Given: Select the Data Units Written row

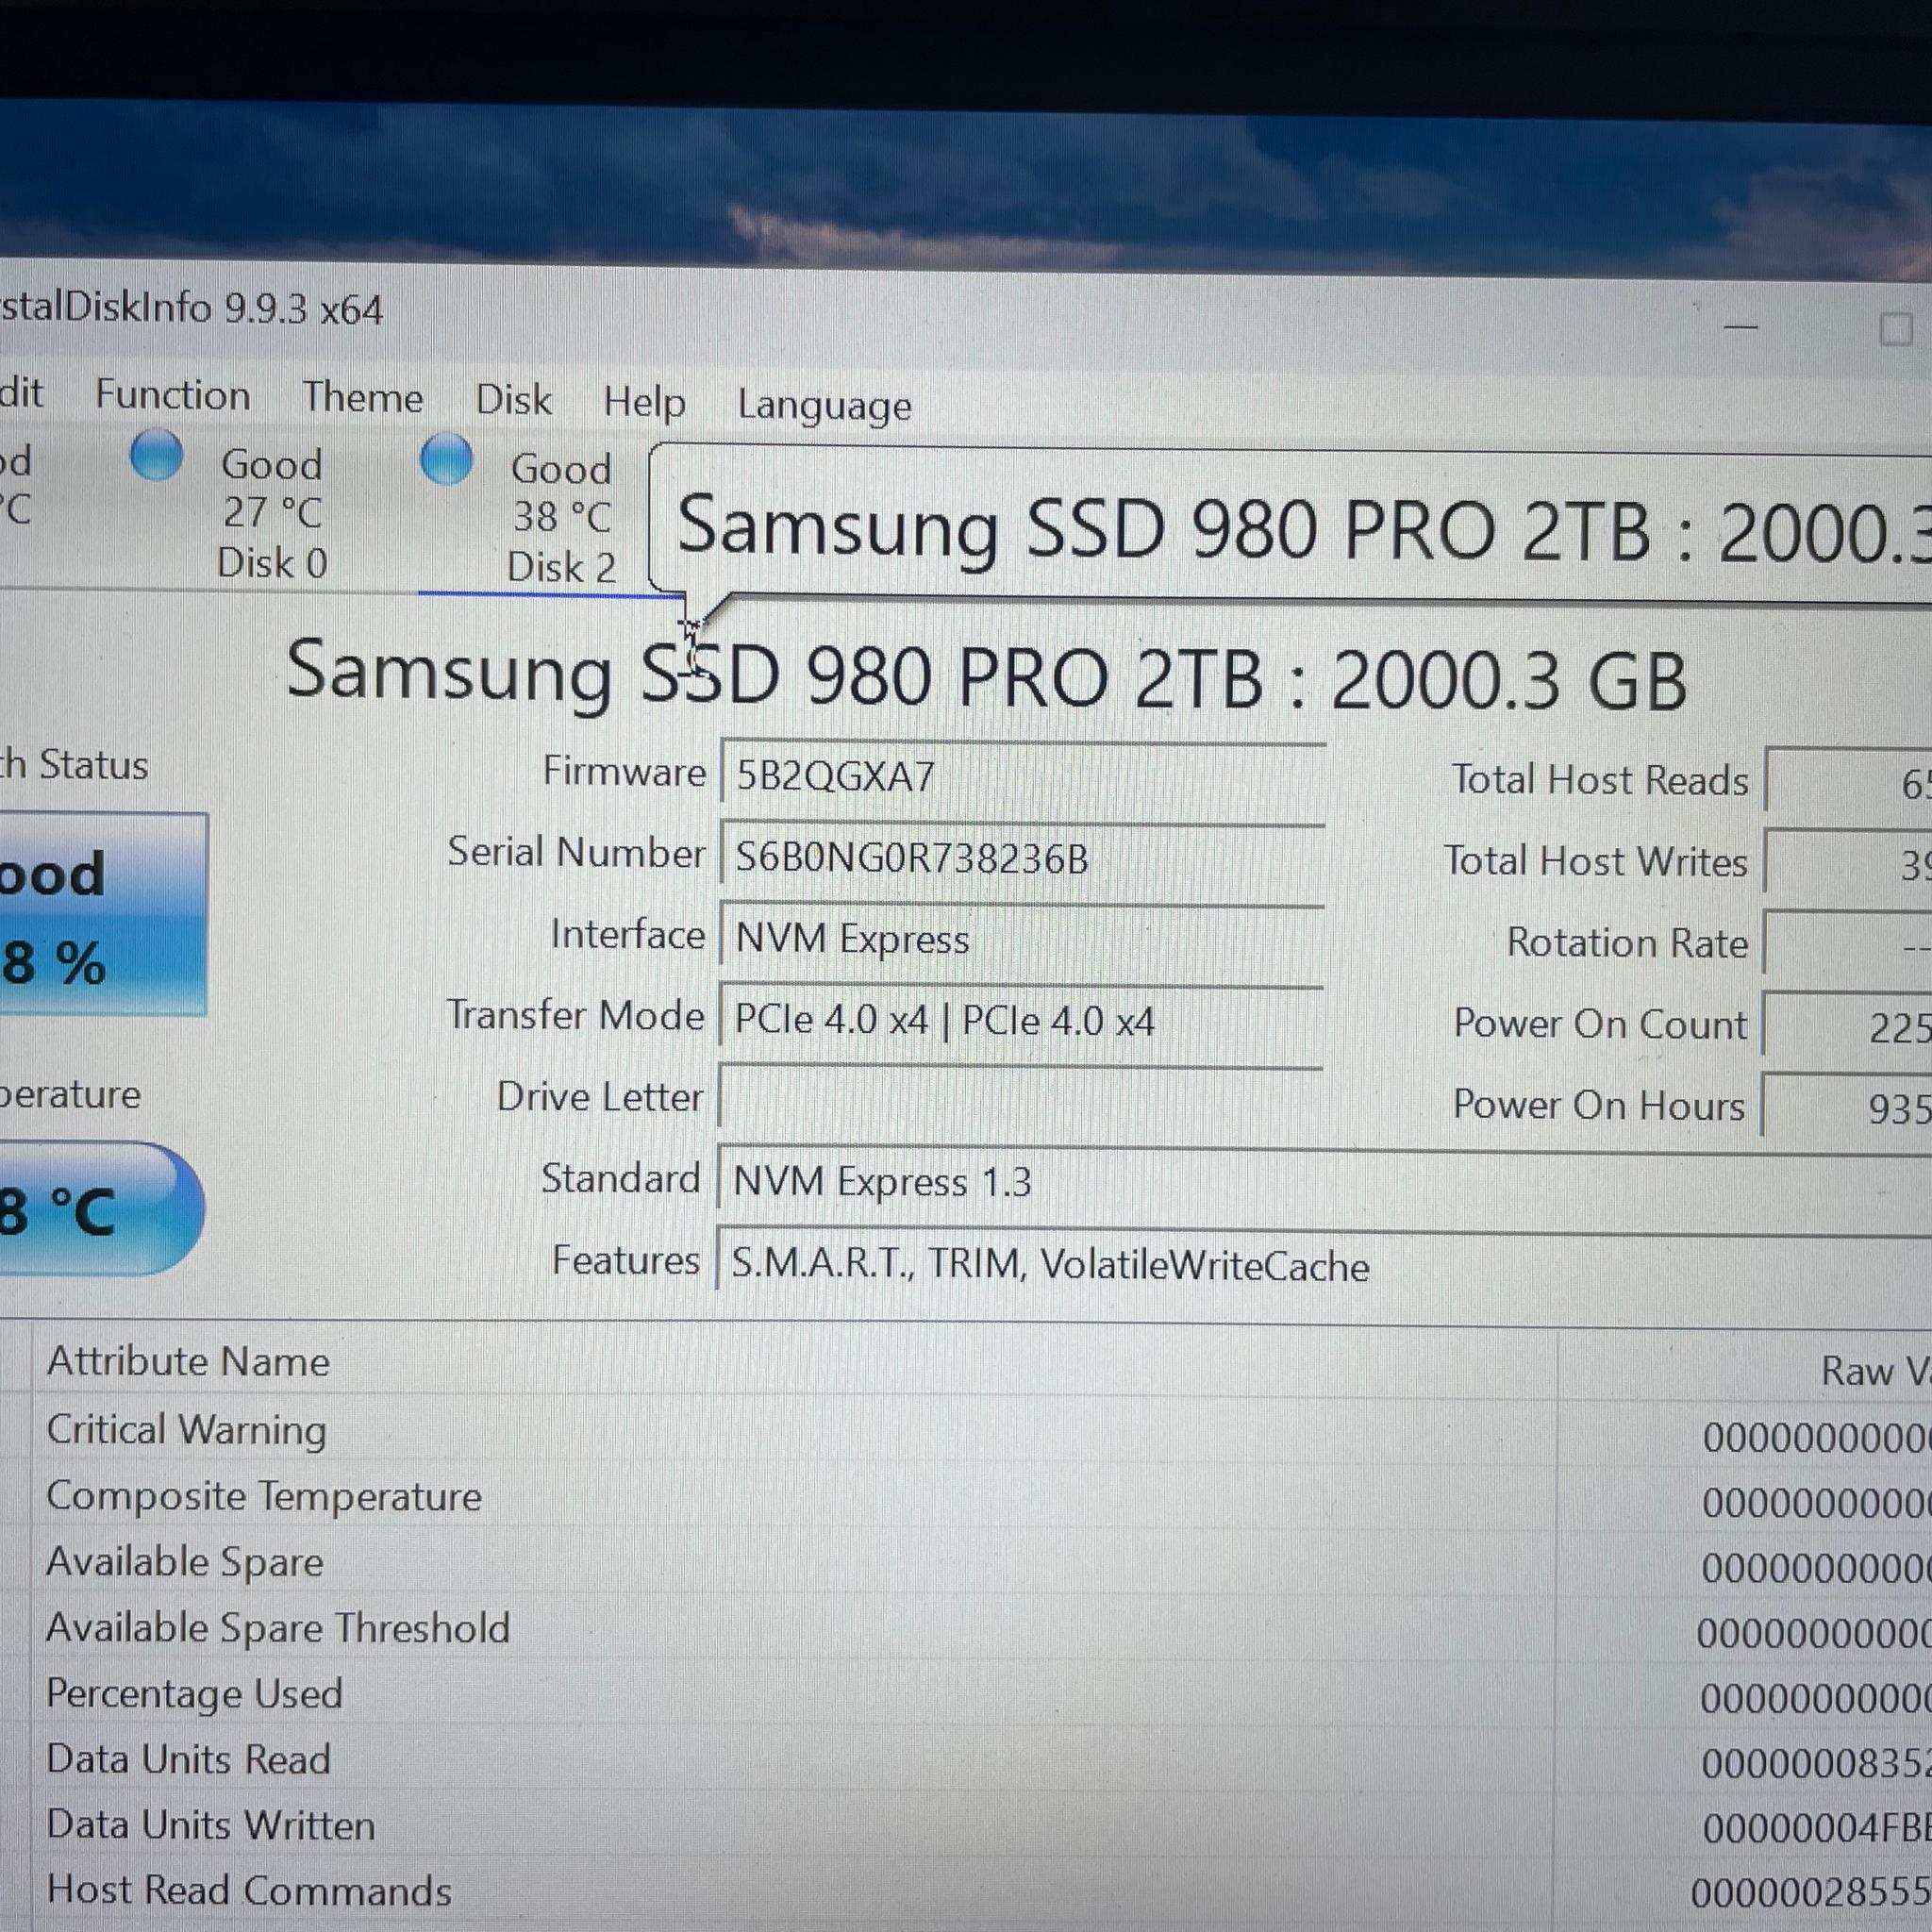Looking at the screenshot, I should tap(966, 1826).
